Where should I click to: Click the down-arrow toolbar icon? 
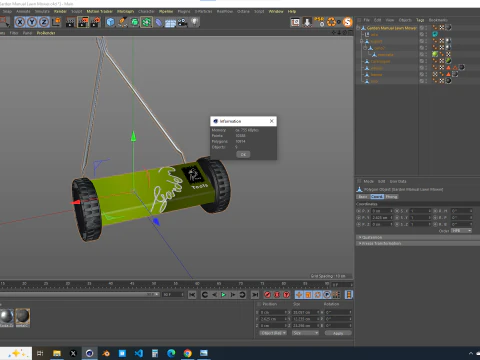tap(307, 22)
